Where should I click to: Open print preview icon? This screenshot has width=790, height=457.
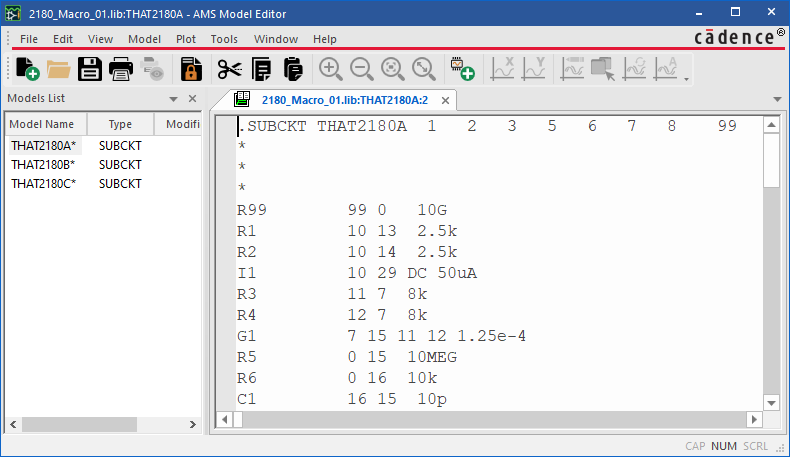tap(152, 69)
